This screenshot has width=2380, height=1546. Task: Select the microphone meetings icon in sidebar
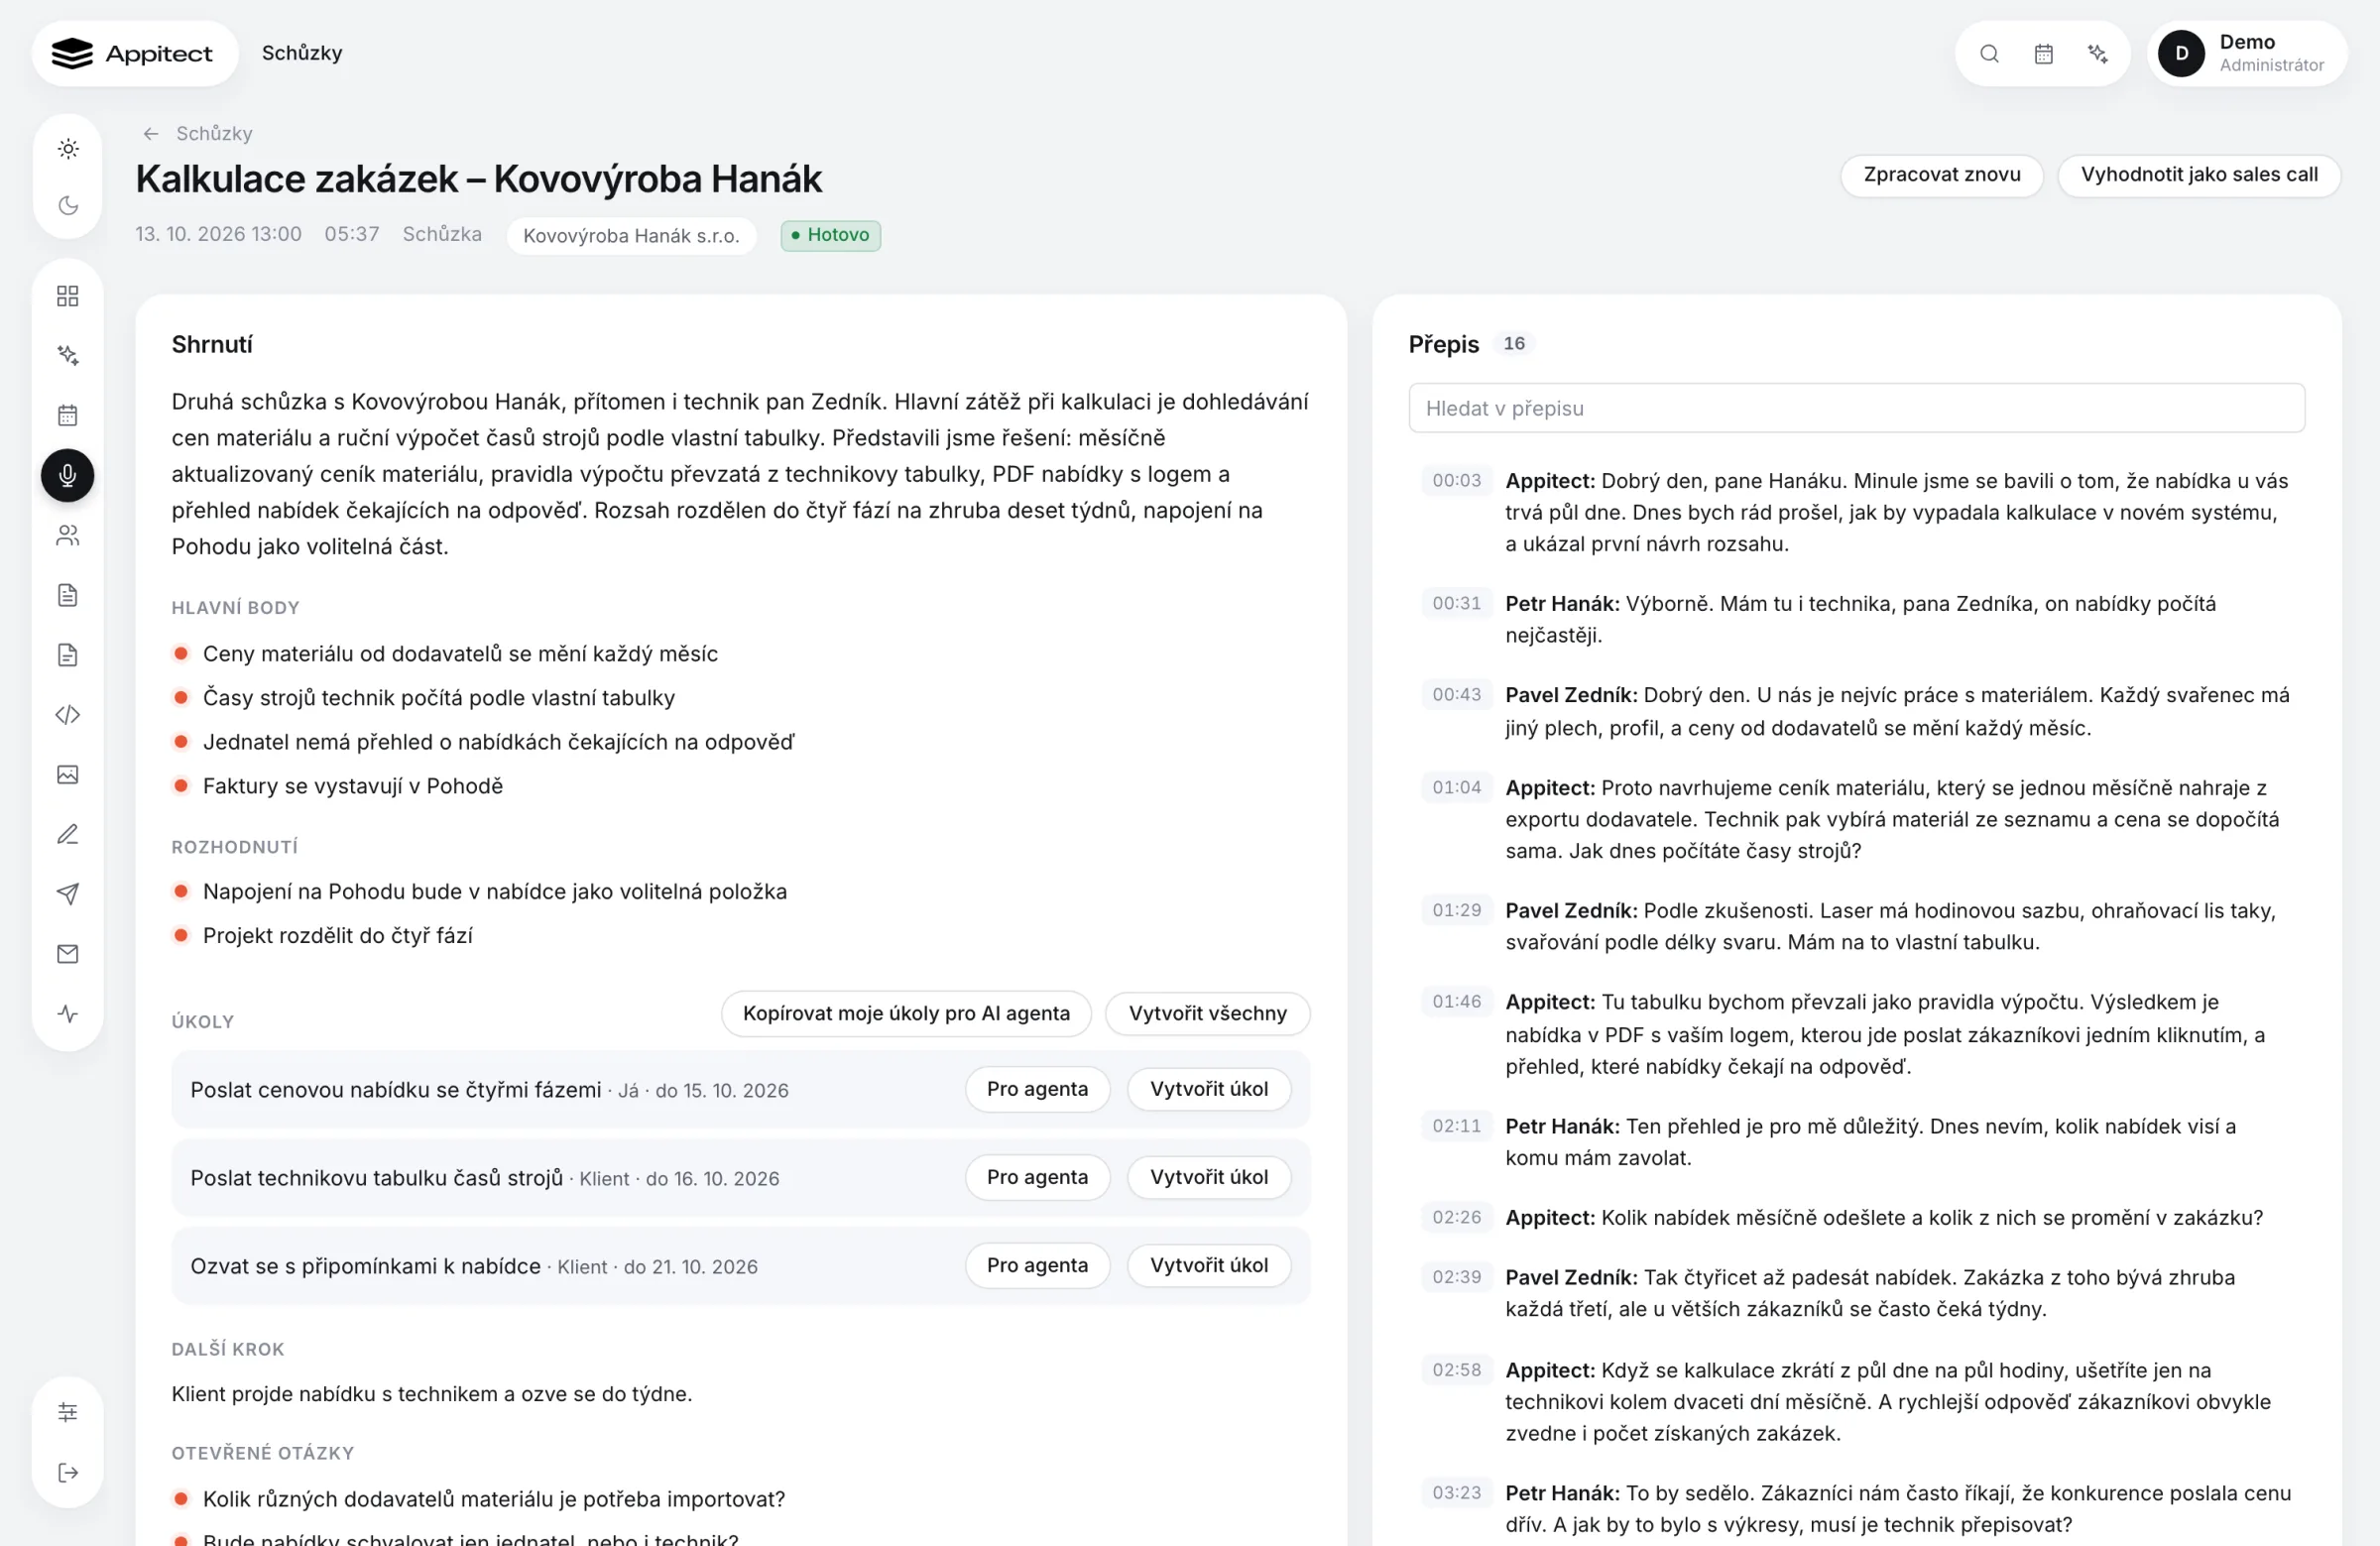(68, 475)
